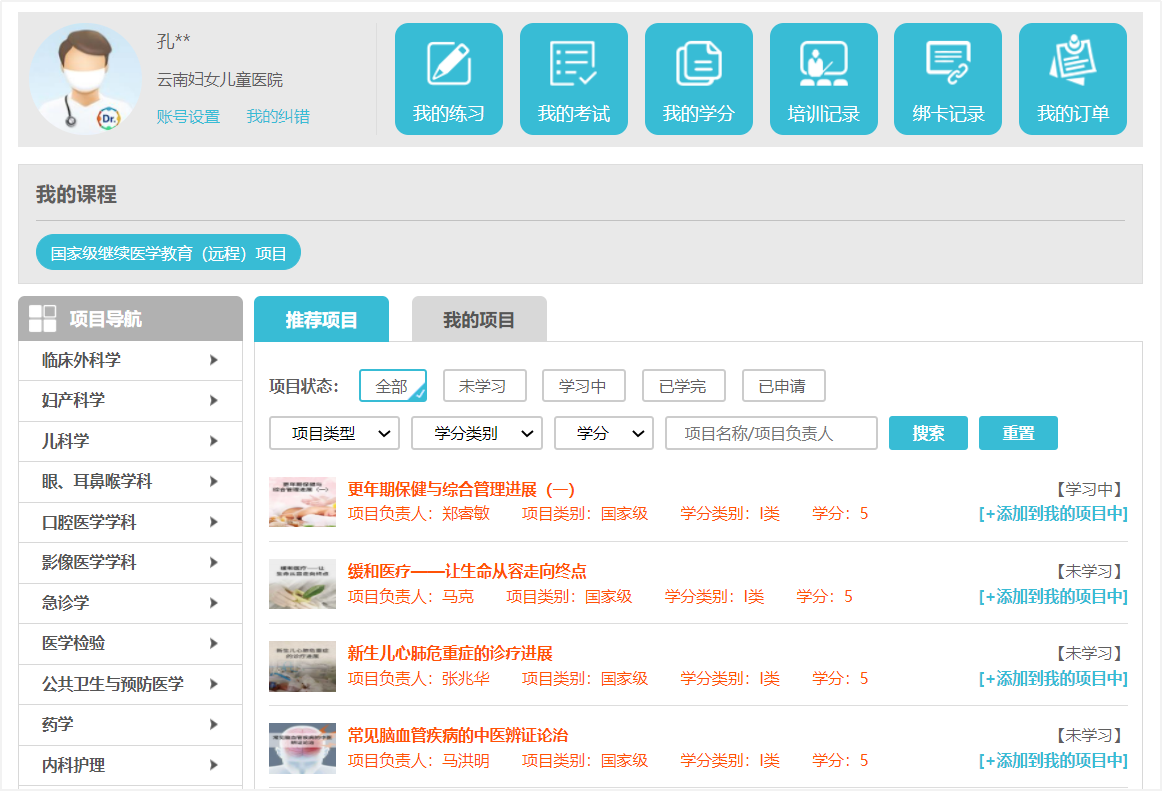Click the doctor avatar picture

[x=85, y=79]
